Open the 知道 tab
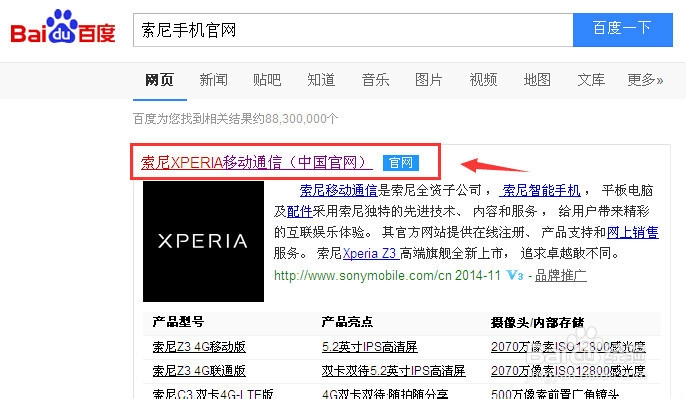Viewport: 686px width, 399px height. [x=322, y=80]
